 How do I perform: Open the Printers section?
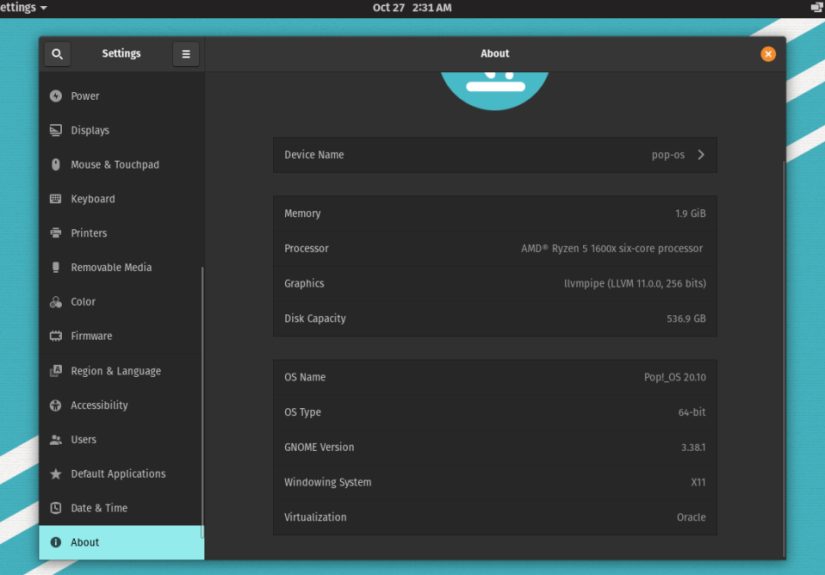pos(122,233)
